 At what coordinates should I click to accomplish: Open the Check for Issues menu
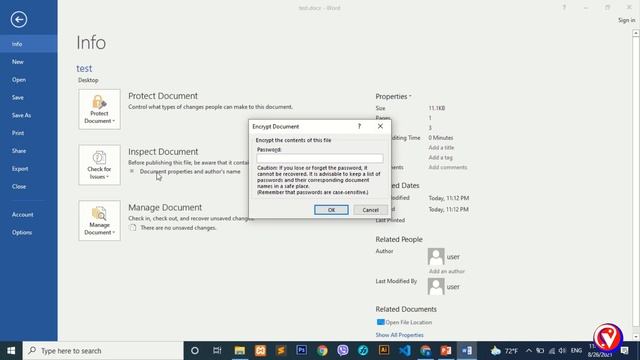(x=99, y=165)
